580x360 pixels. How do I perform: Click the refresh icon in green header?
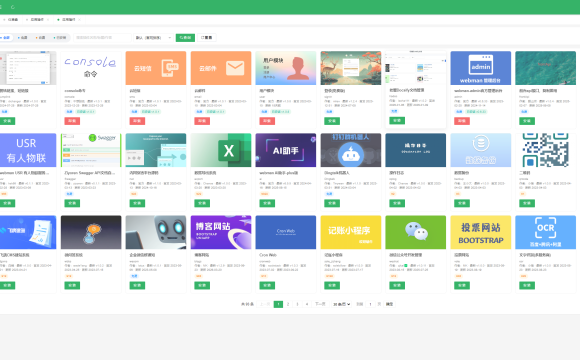[x=13, y=7]
